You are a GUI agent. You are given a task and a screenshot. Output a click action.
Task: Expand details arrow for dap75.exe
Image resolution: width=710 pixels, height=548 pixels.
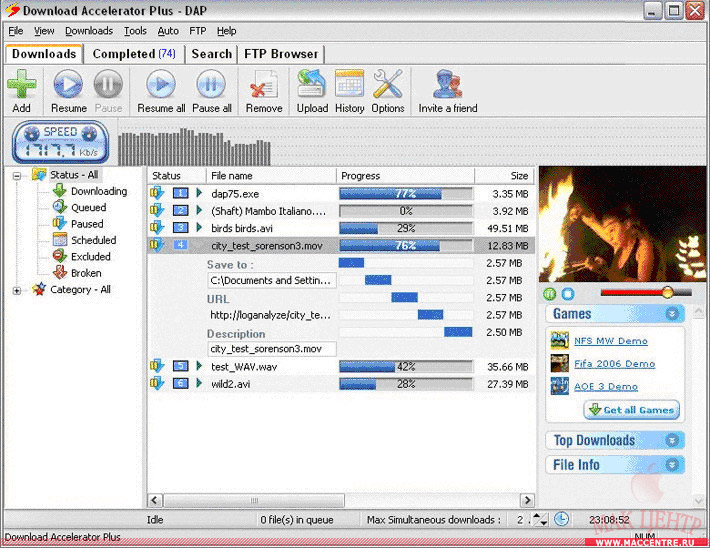tap(199, 193)
